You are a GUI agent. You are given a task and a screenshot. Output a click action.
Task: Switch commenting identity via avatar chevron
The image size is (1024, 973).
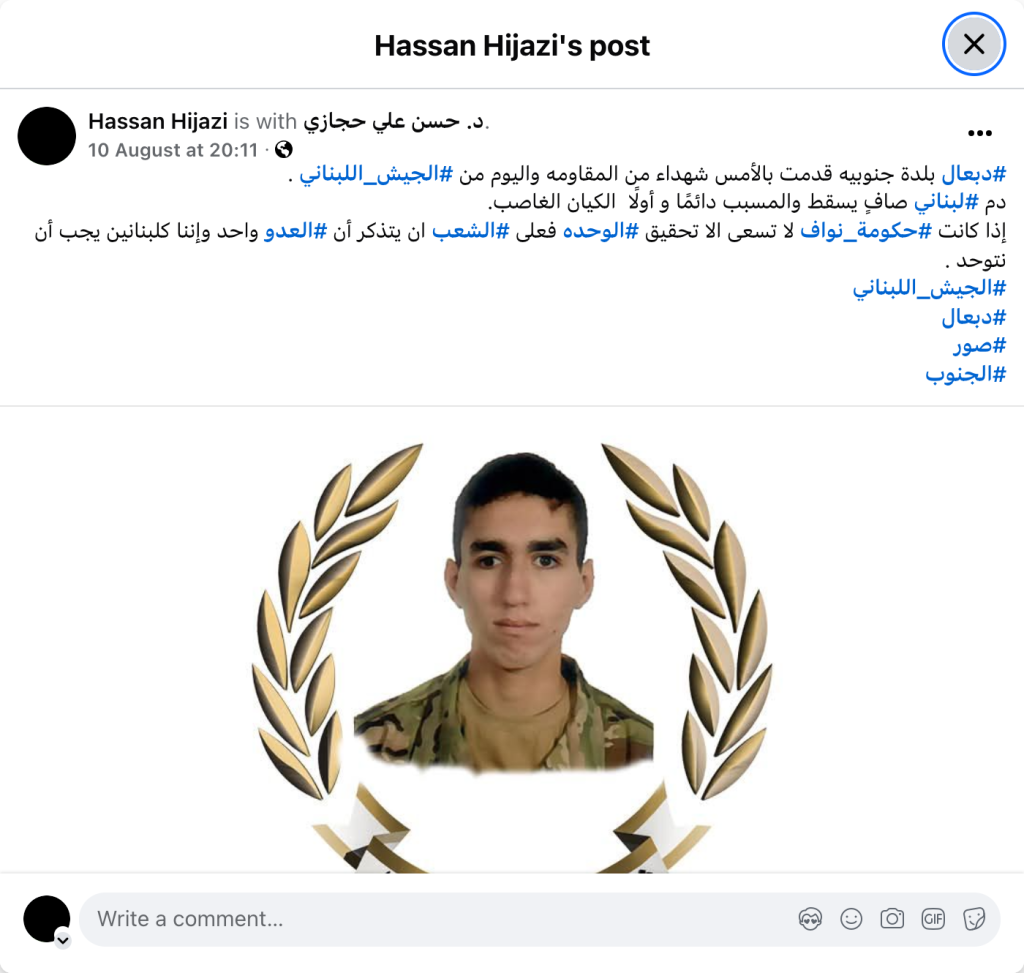tap(63, 940)
